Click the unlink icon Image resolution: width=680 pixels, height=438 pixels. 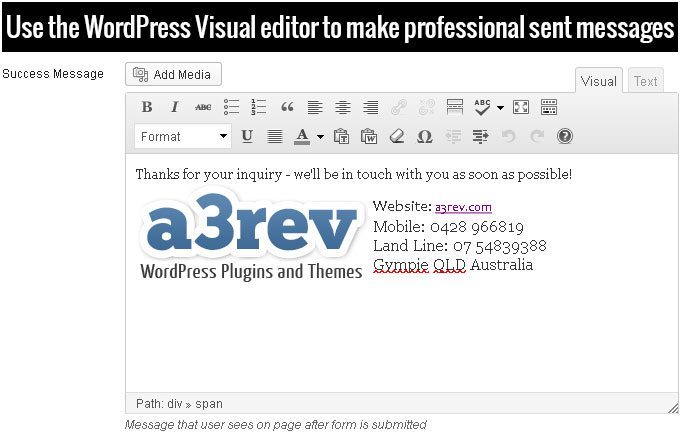coord(427,107)
